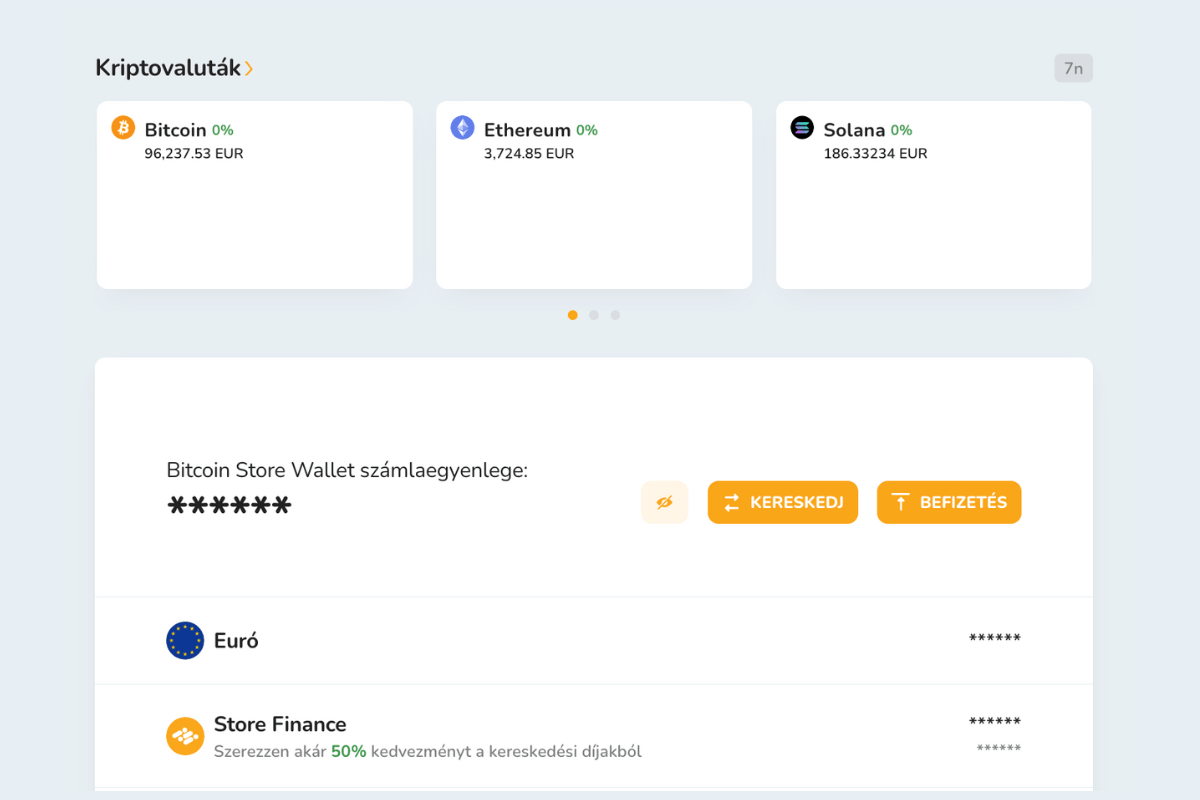1200x800 pixels.
Task: Open Store Finance via its honeycomb icon
Action: pyautogui.click(x=185, y=736)
